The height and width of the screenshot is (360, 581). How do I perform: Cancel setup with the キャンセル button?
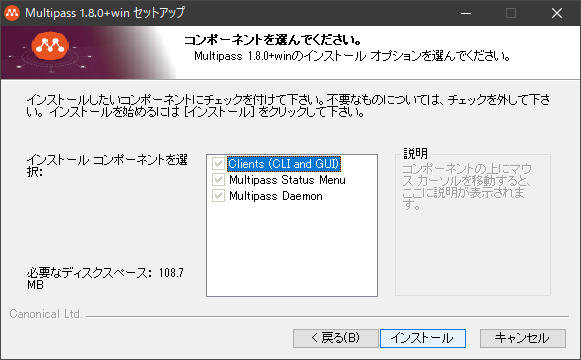523,338
